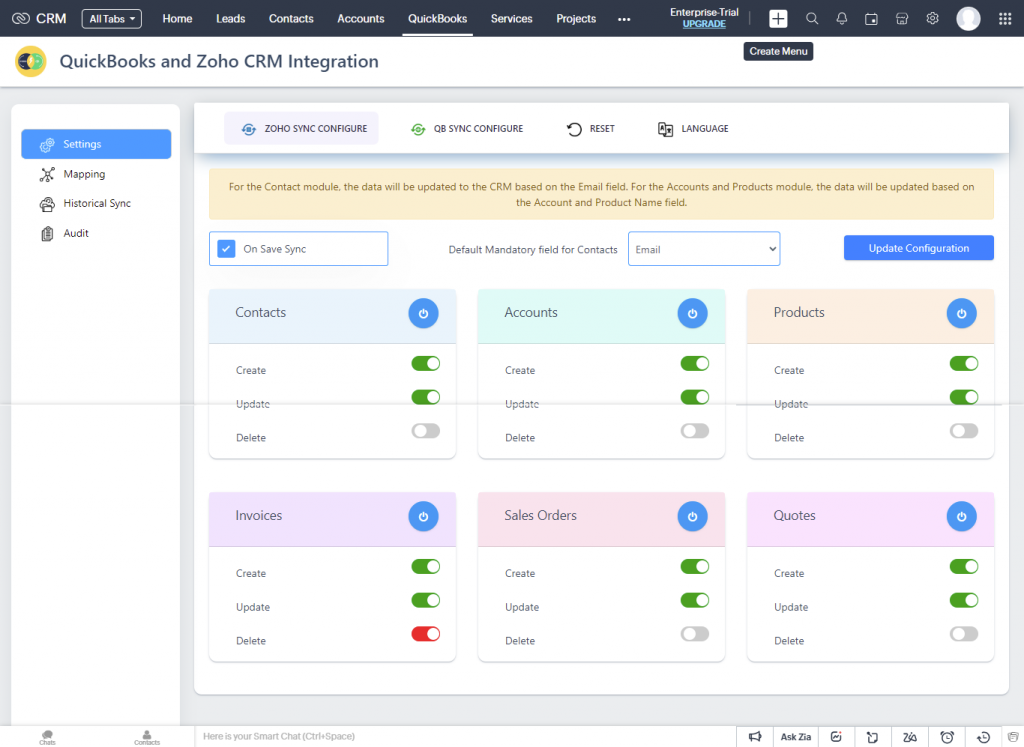The width and height of the screenshot is (1024, 747).
Task: Toggle the Products module power button
Action: click(x=961, y=313)
